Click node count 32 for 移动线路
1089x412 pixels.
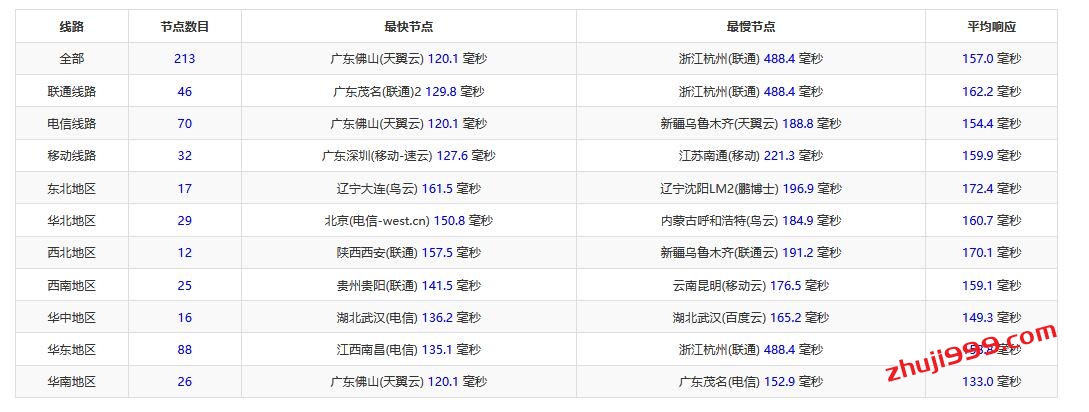coord(184,156)
